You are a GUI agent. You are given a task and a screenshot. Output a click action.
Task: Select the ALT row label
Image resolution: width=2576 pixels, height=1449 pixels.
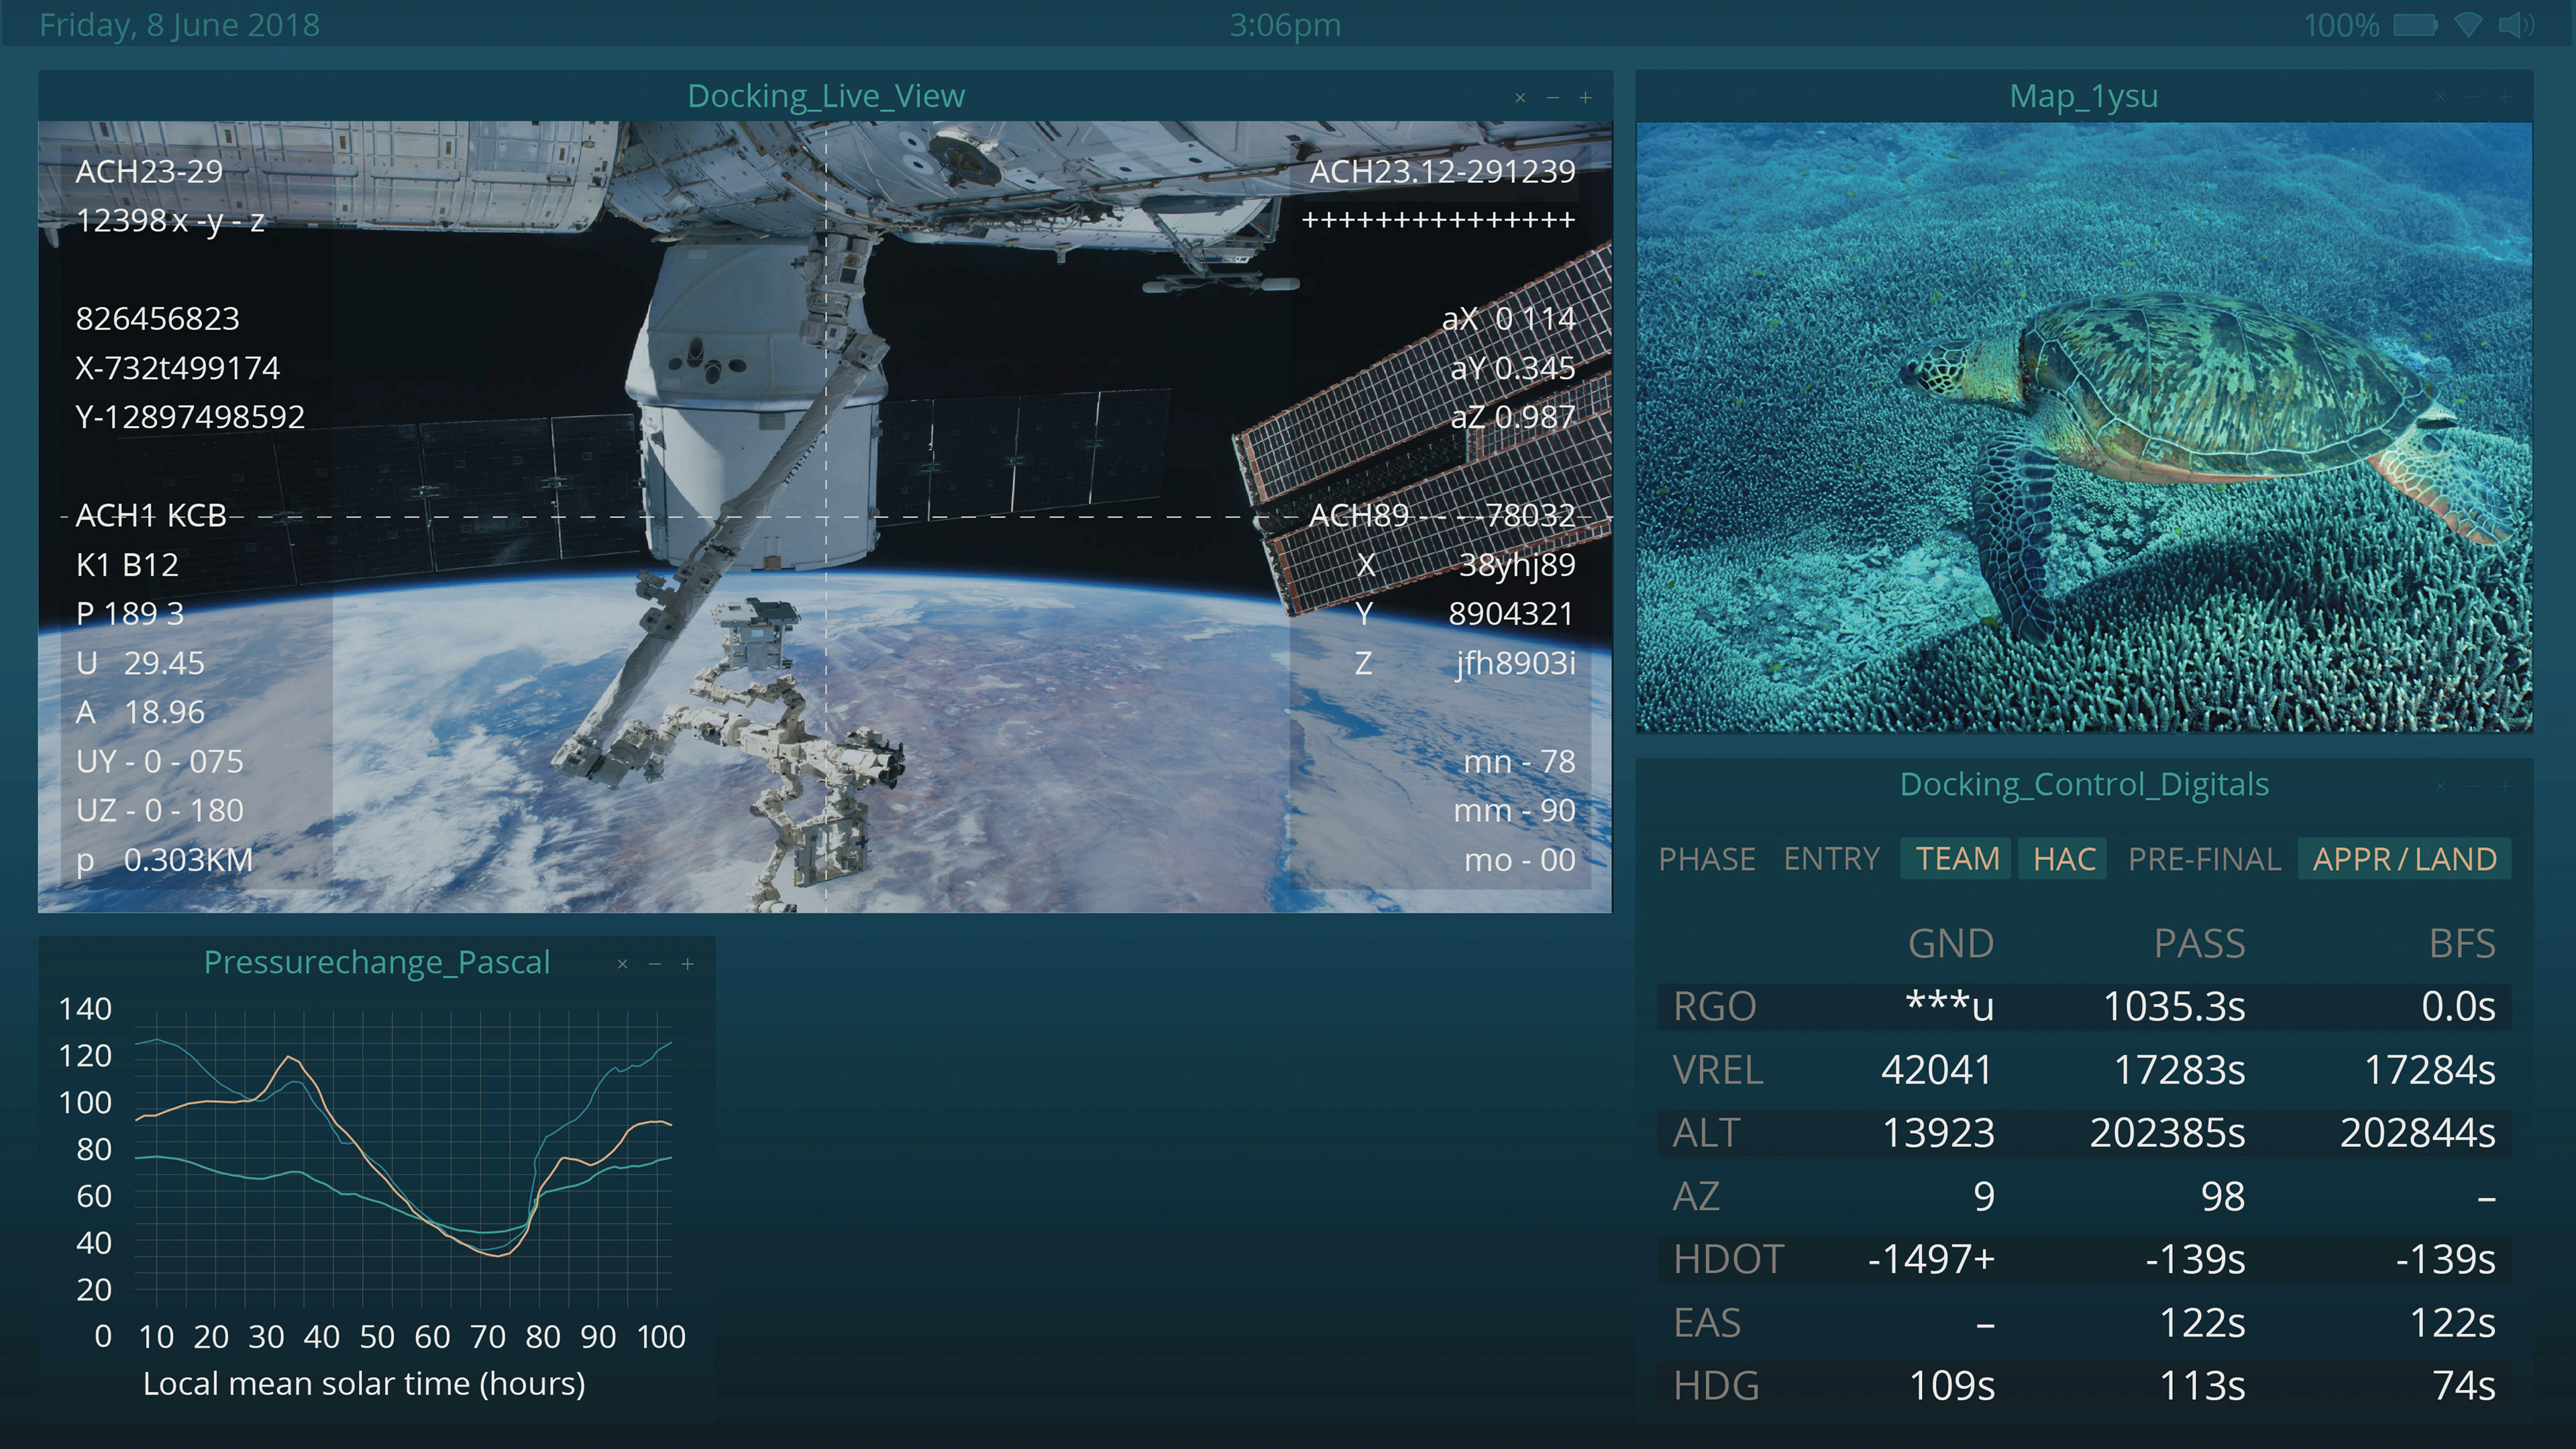1706,1133
